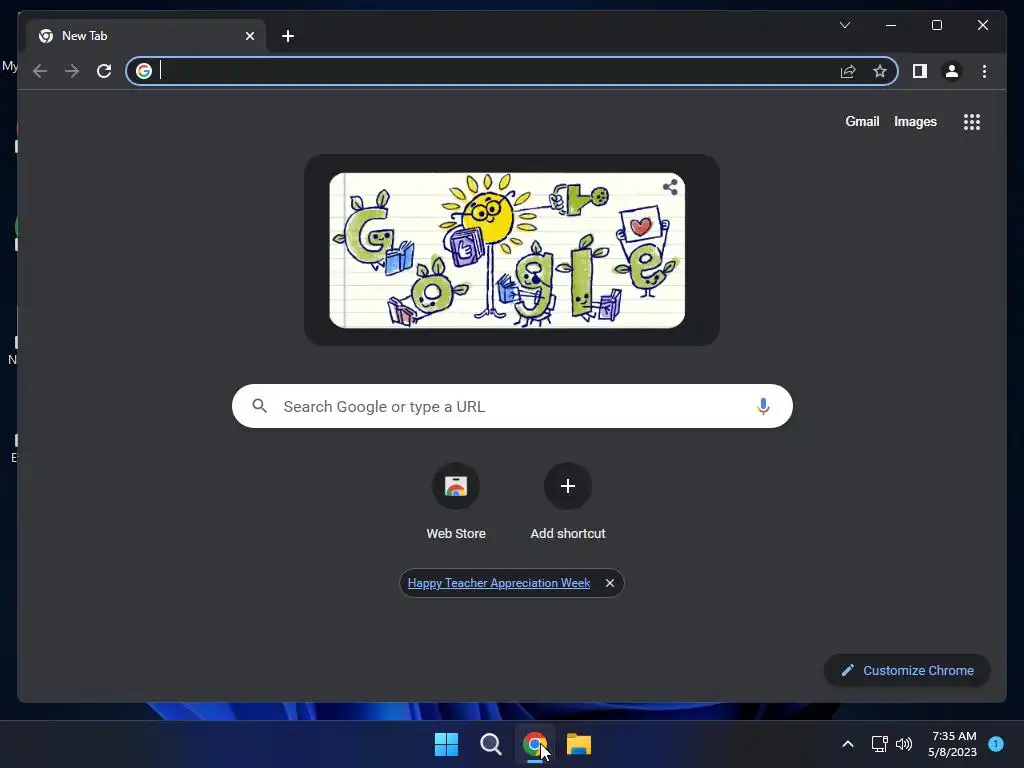Open Windows taskbar search
The width and height of the screenshot is (1024, 768).
(490, 744)
